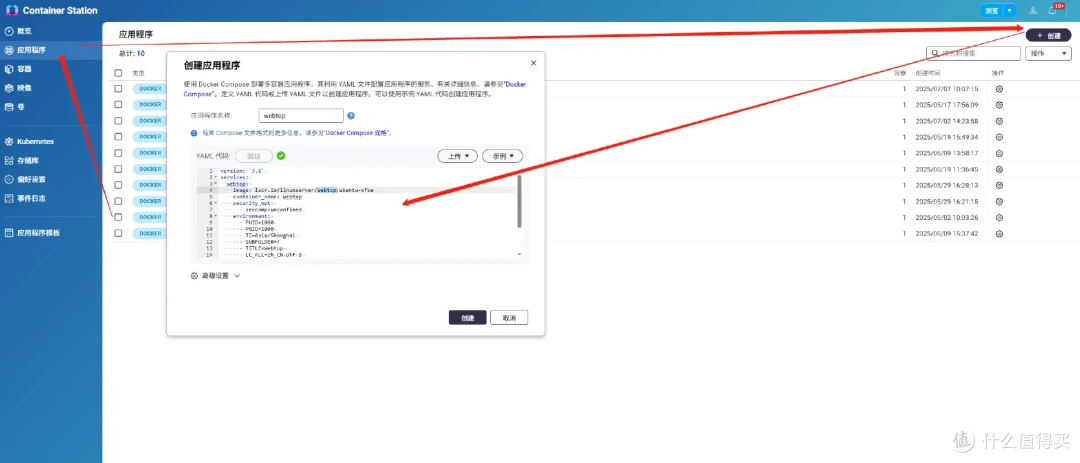Click 取消 to cancel the dialog
This screenshot has height=463, width=1080.
tap(509, 318)
